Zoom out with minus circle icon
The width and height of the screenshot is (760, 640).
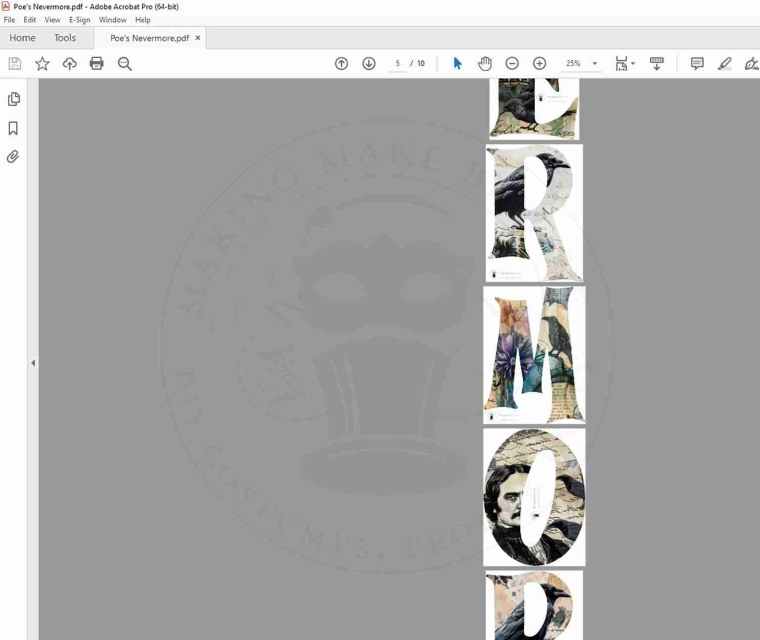coord(512,64)
